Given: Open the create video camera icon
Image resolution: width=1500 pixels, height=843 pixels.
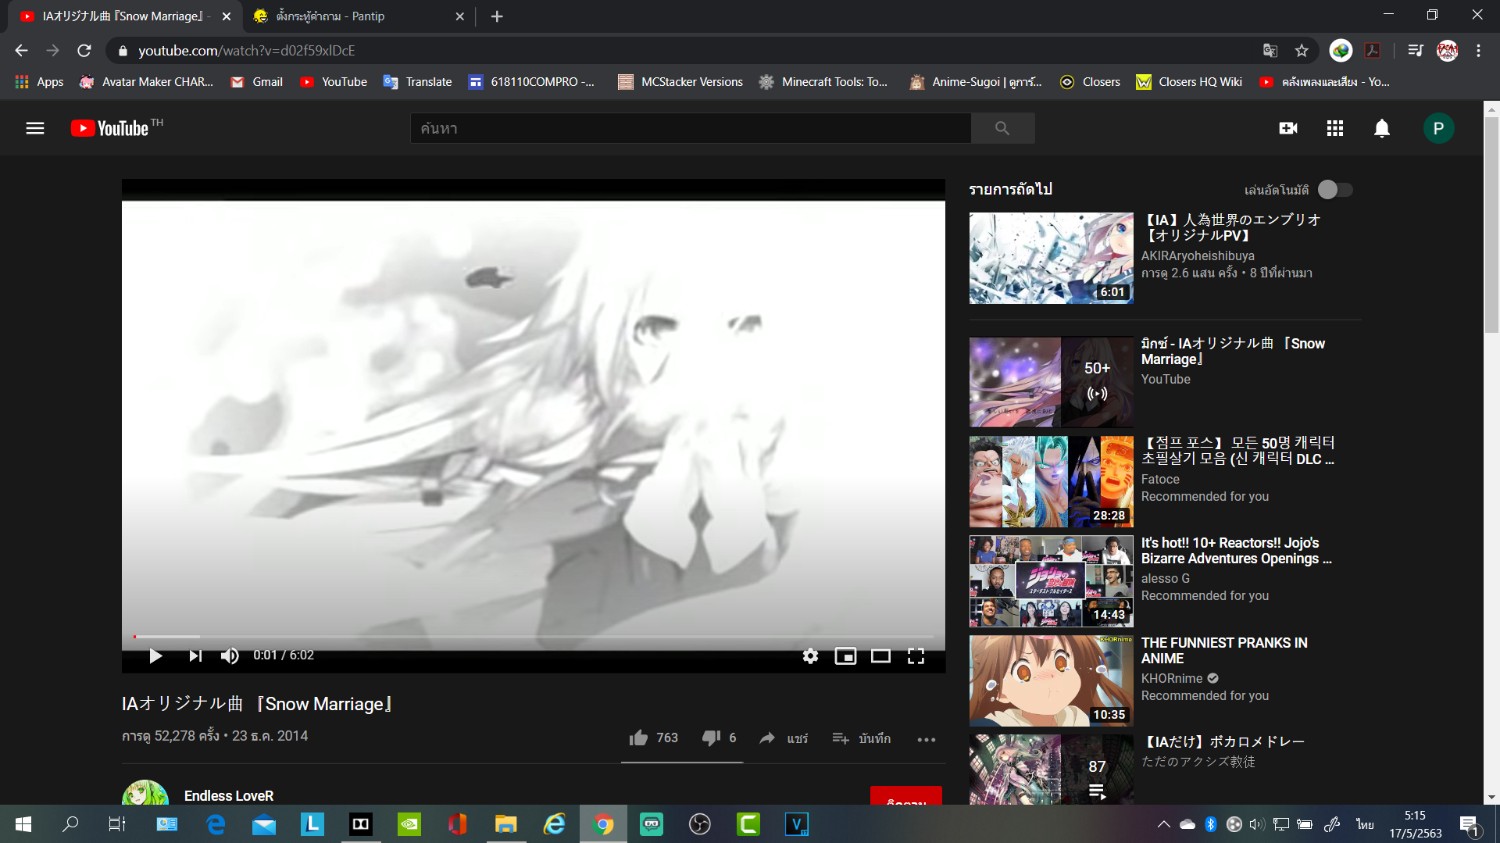Looking at the screenshot, I should (1288, 128).
